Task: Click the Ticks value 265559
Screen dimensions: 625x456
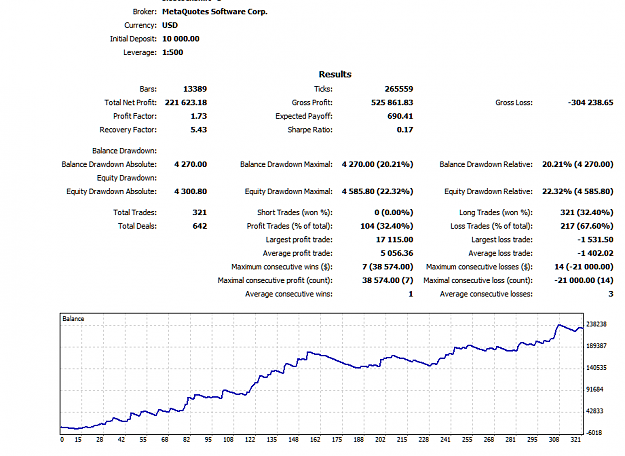Action: 399,89
